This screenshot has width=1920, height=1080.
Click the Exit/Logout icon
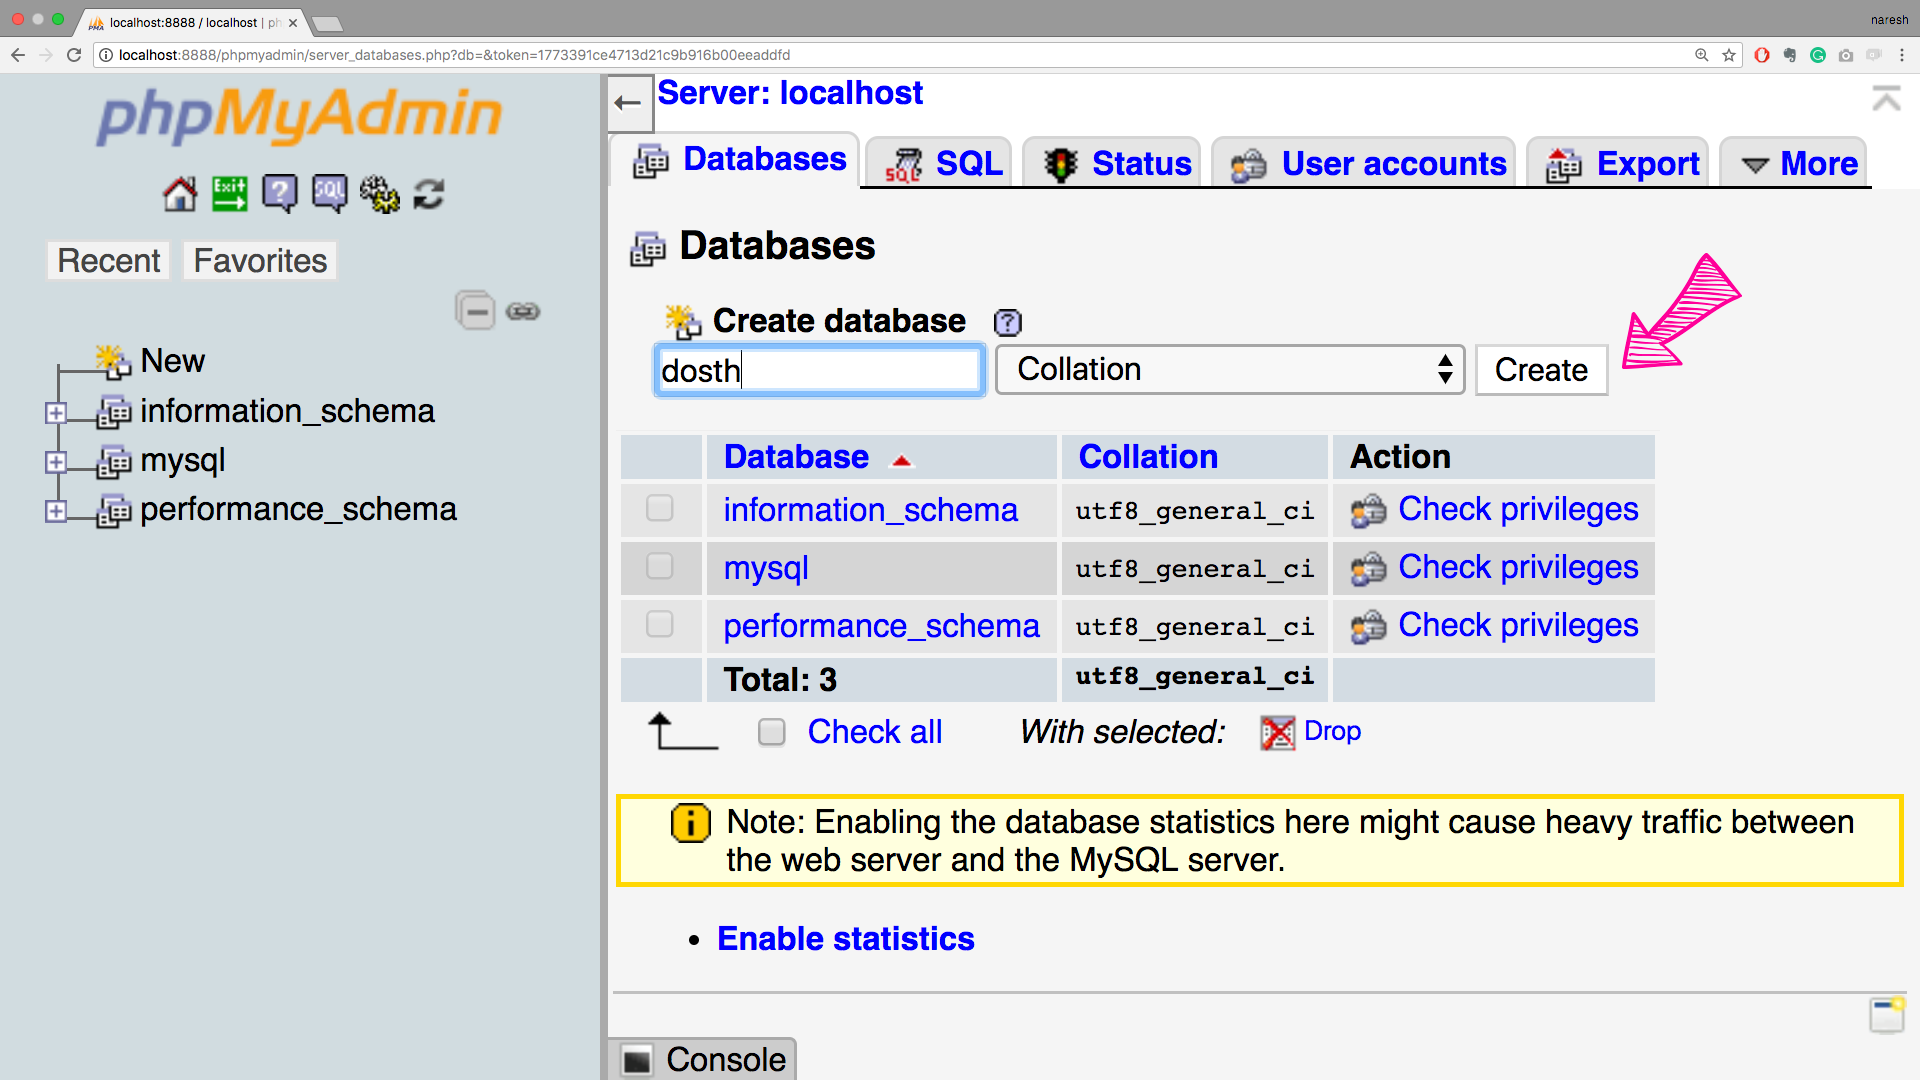tap(229, 194)
